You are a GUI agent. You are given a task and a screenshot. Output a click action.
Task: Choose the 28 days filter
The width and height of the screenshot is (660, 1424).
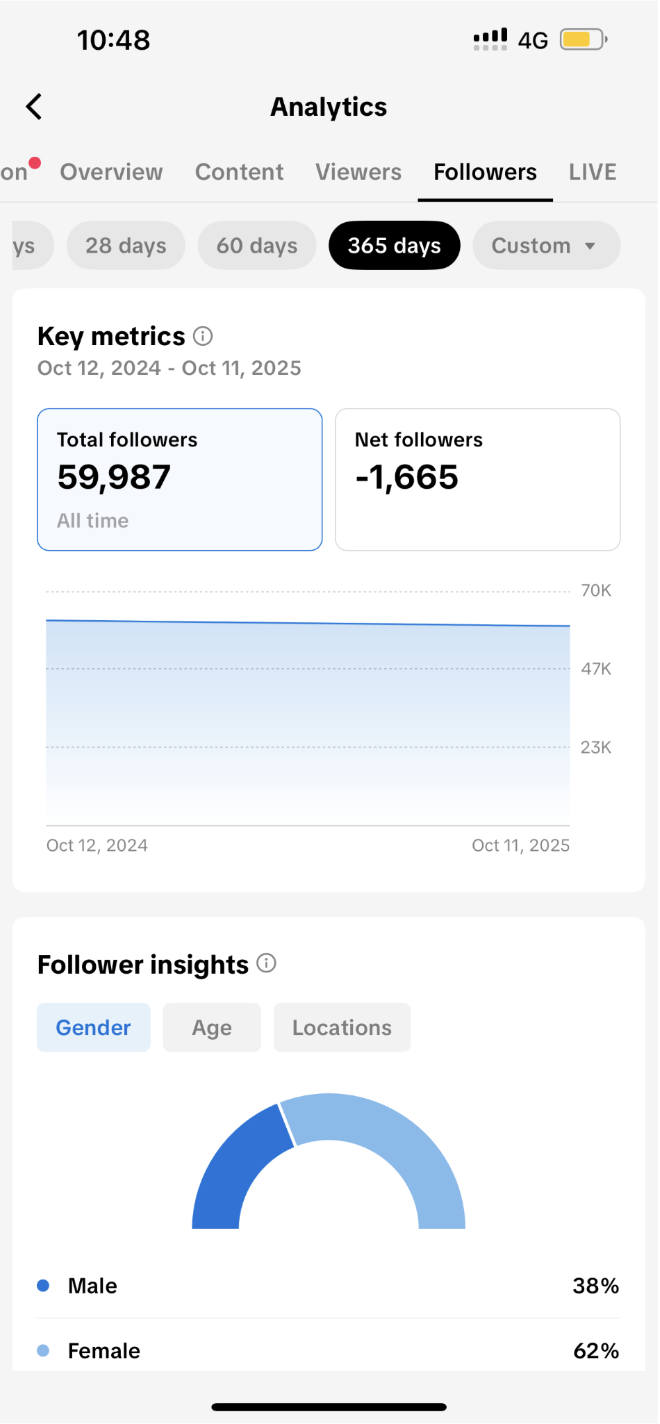[126, 246]
